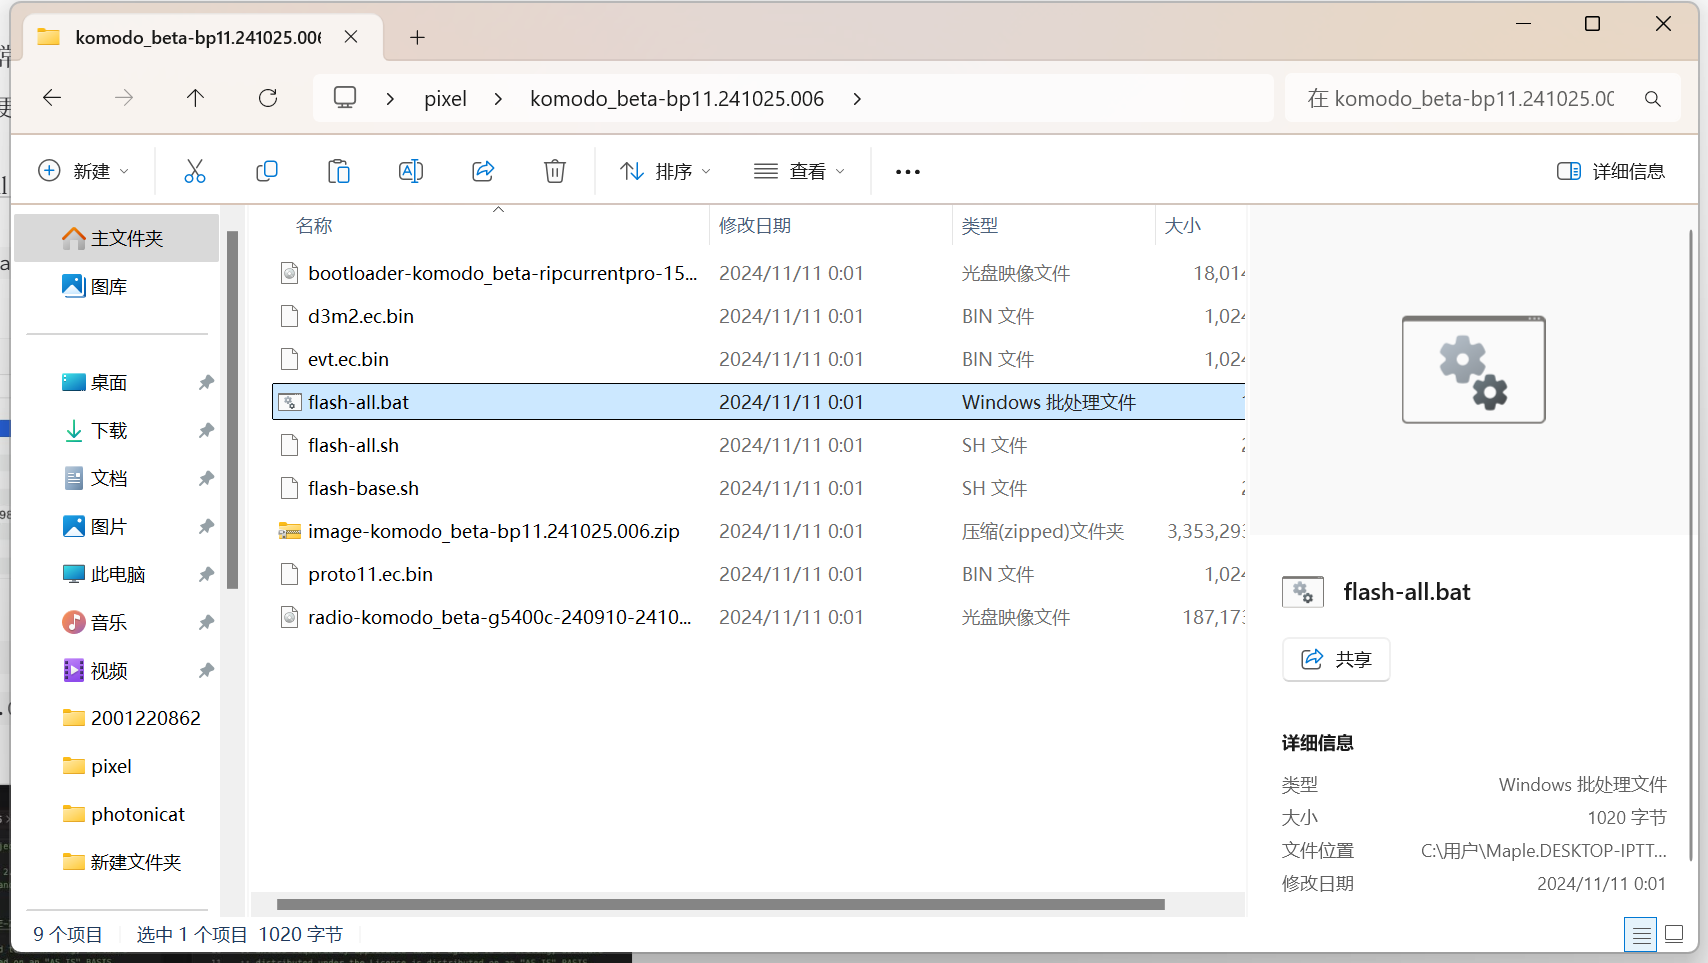Paste from clipboard via toolbar icon
The image size is (1708, 963).
point(338,170)
